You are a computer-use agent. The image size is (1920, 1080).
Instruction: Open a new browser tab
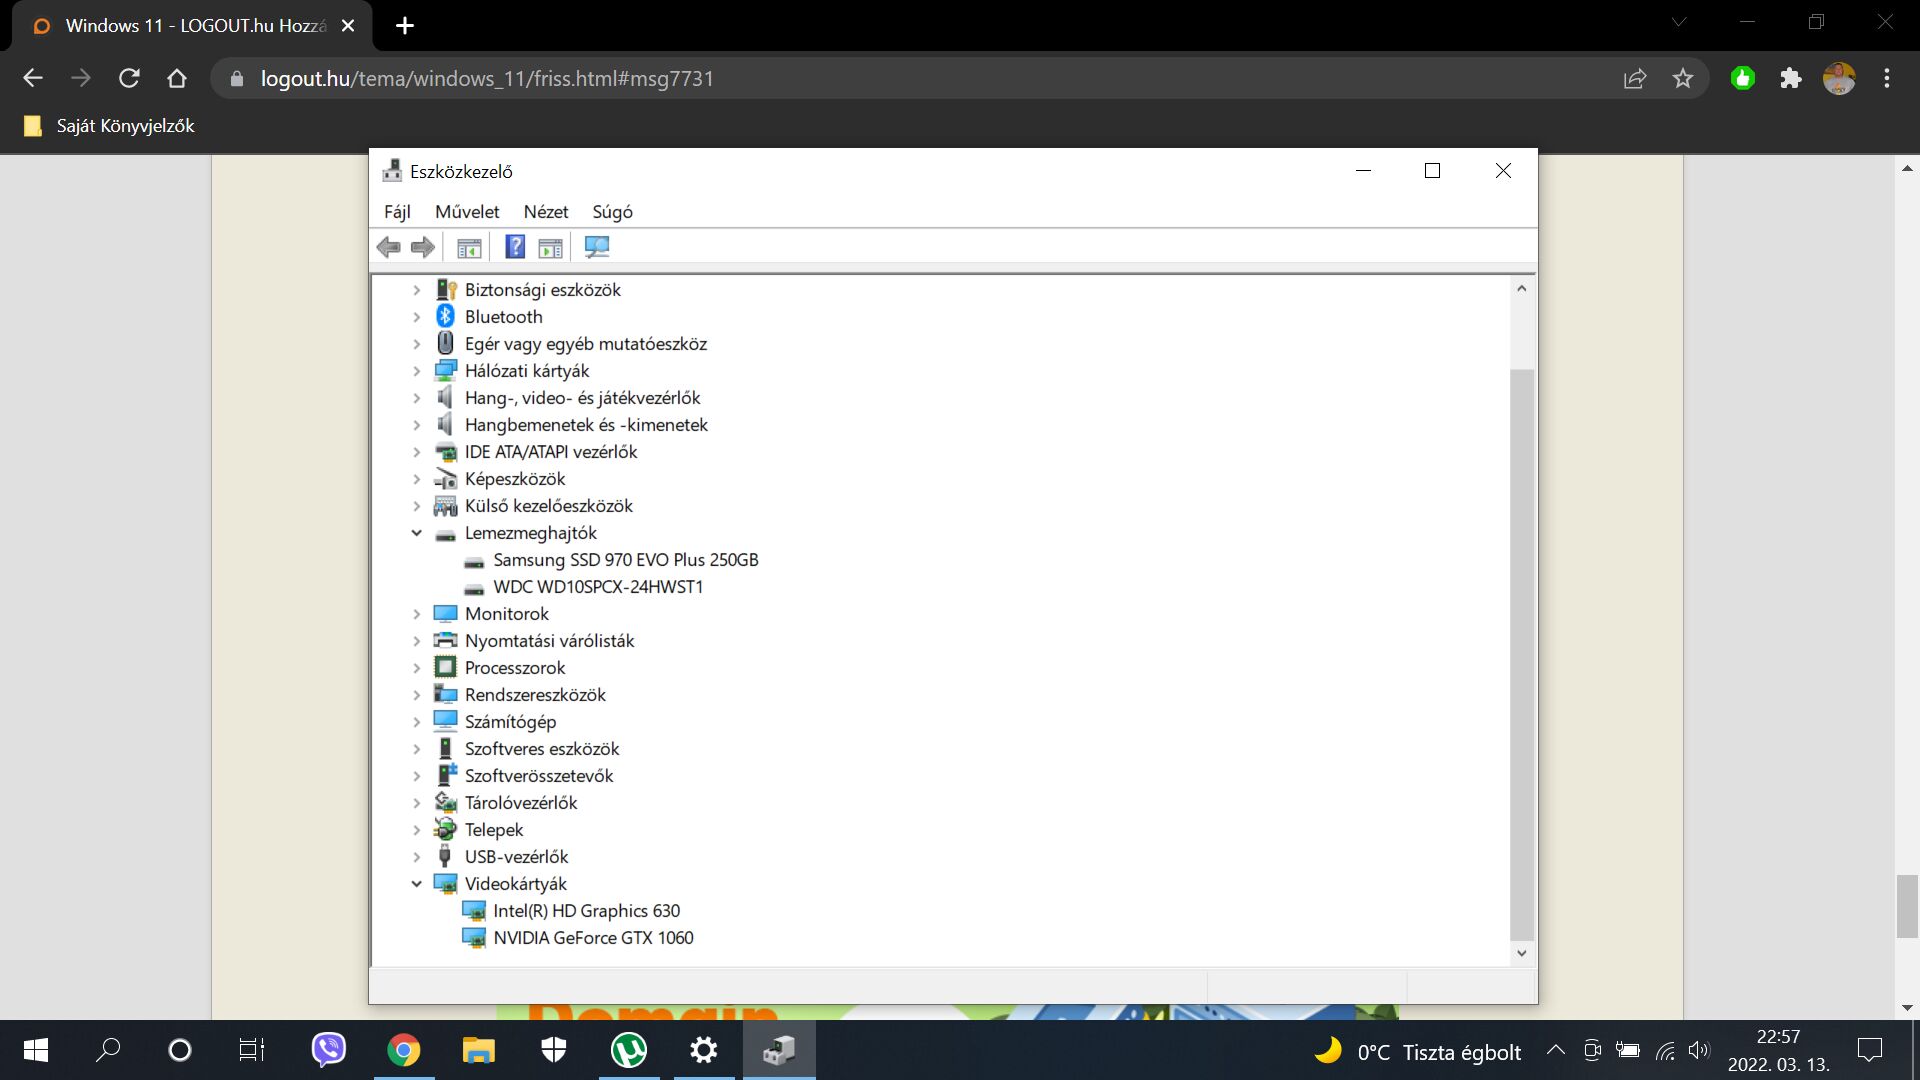(405, 26)
